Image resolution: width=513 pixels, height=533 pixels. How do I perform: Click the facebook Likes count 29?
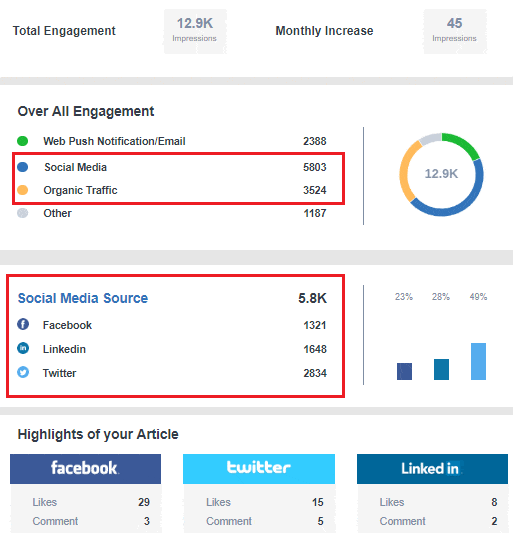(x=144, y=502)
